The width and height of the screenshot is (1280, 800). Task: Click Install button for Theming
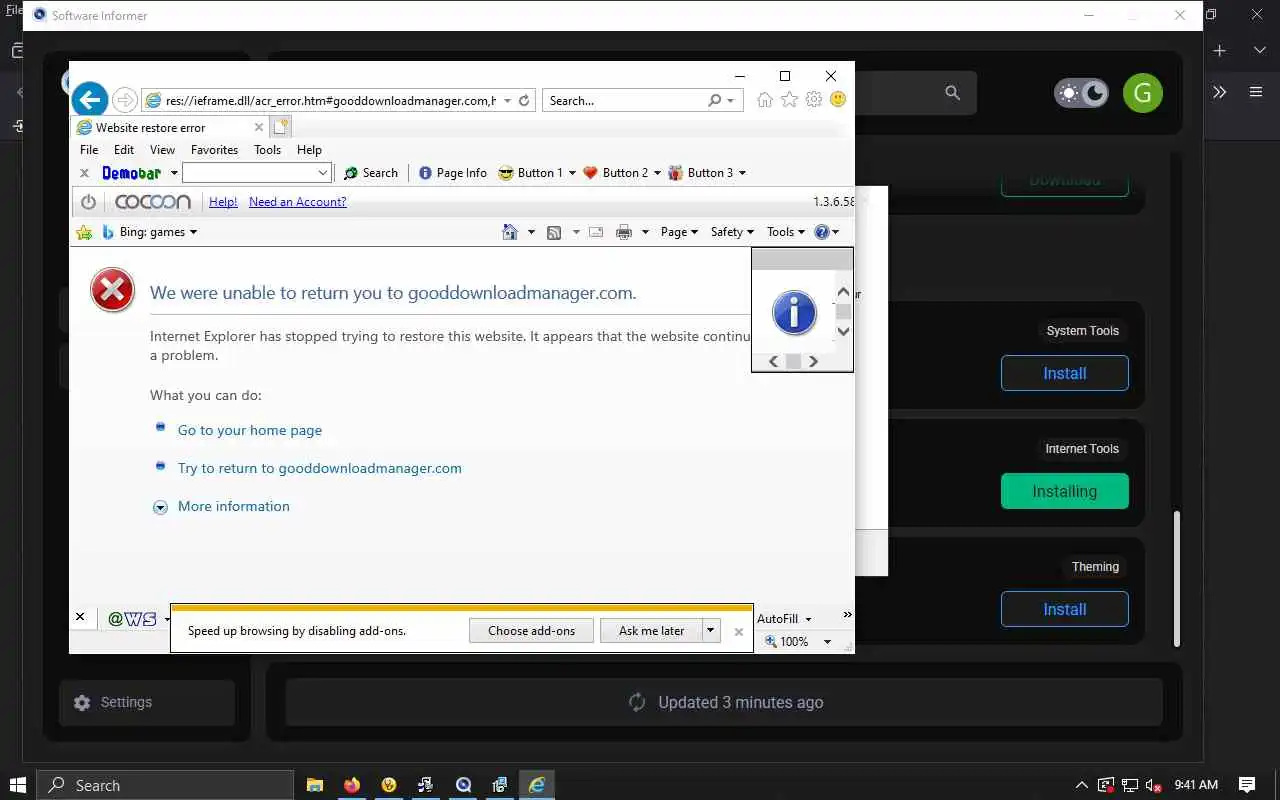click(x=1064, y=609)
